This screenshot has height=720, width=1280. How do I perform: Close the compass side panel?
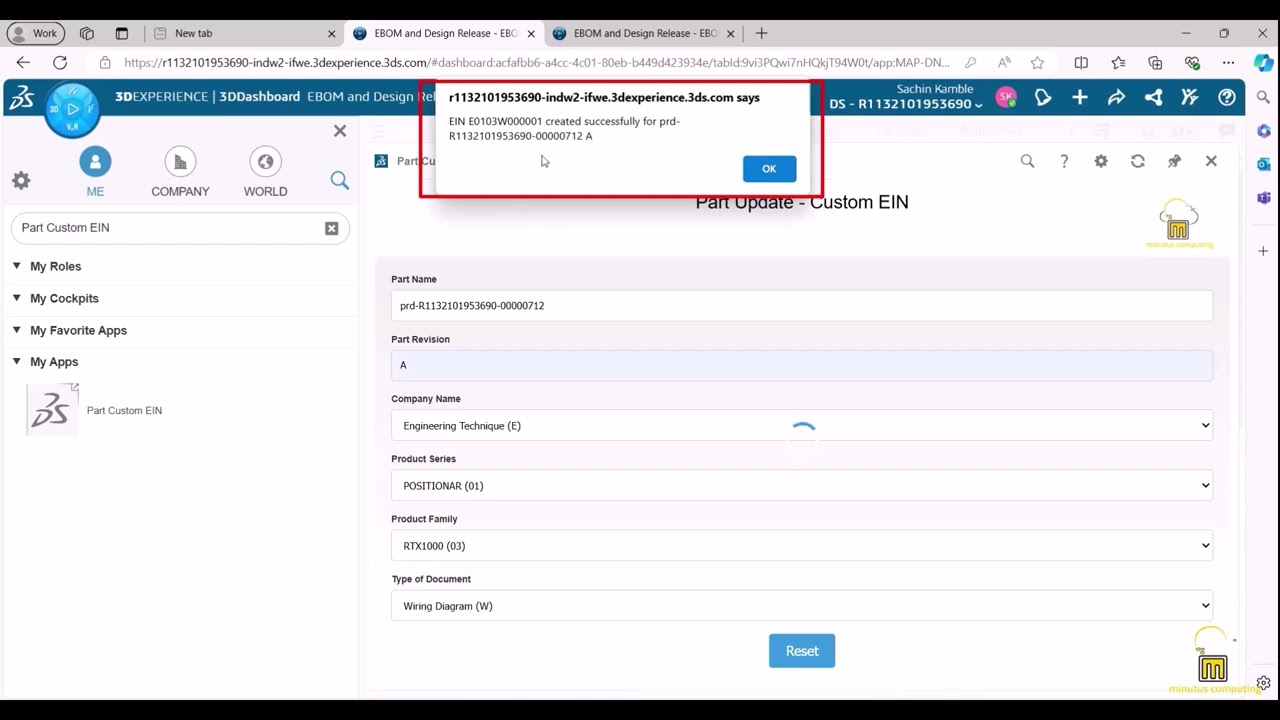pyautogui.click(x=340, y=131)
